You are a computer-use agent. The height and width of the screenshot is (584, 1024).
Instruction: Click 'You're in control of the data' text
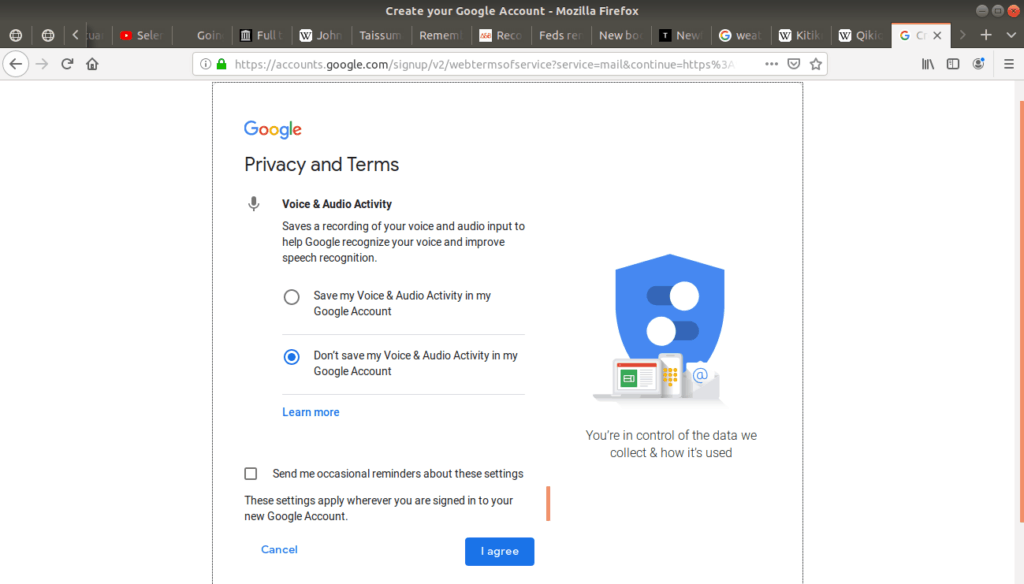pos(671,444)
